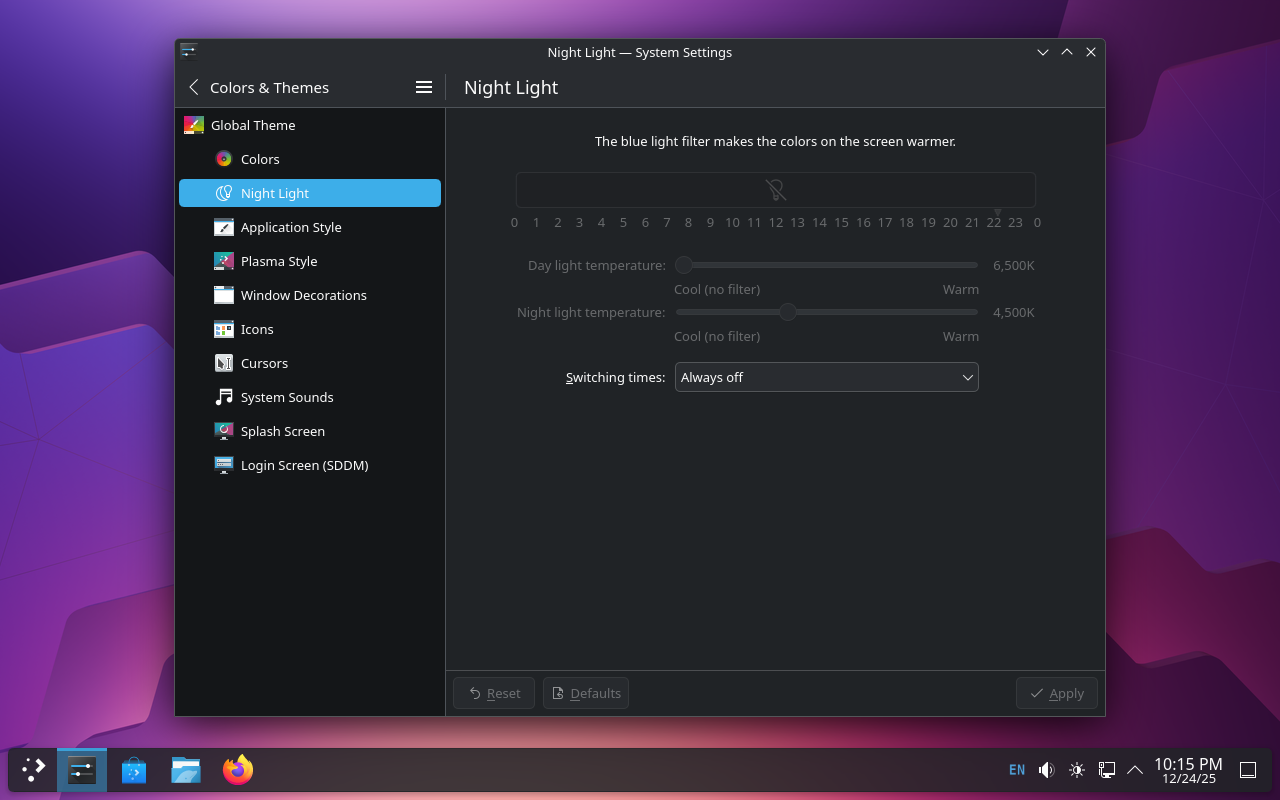The width and height of the screenshot is (1280, 800).
Task: Launch Firefox from the taskbar
Action: click(238, 770)
